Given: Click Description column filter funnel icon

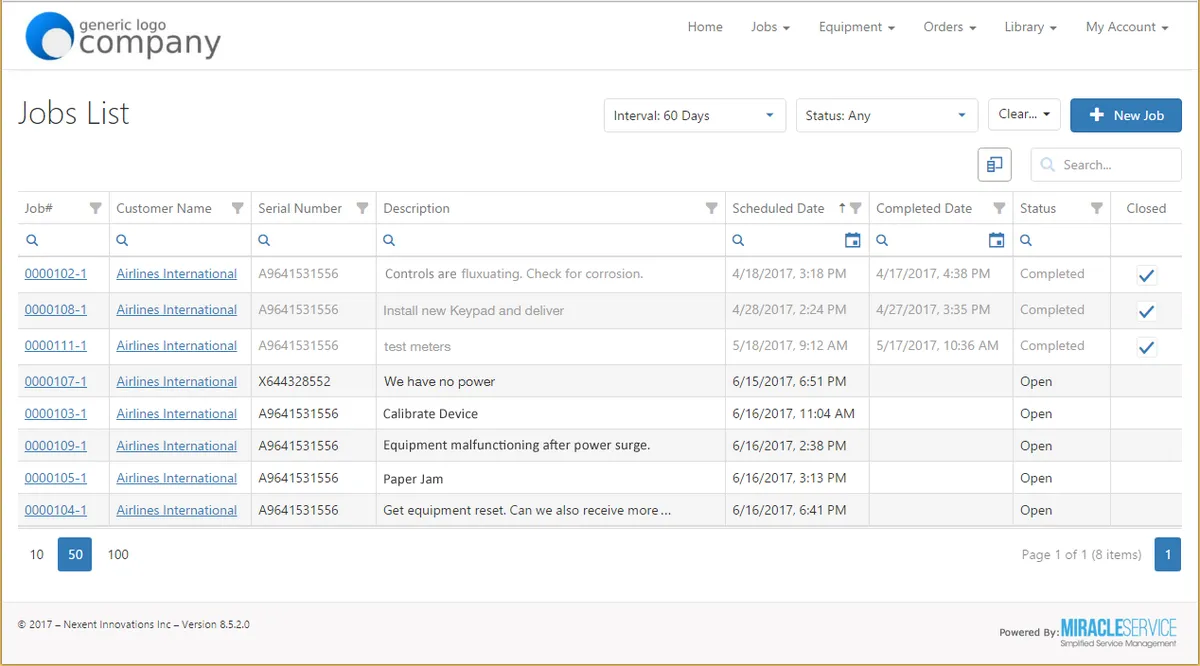Looking at the screenshot, I should coord(711,208).
